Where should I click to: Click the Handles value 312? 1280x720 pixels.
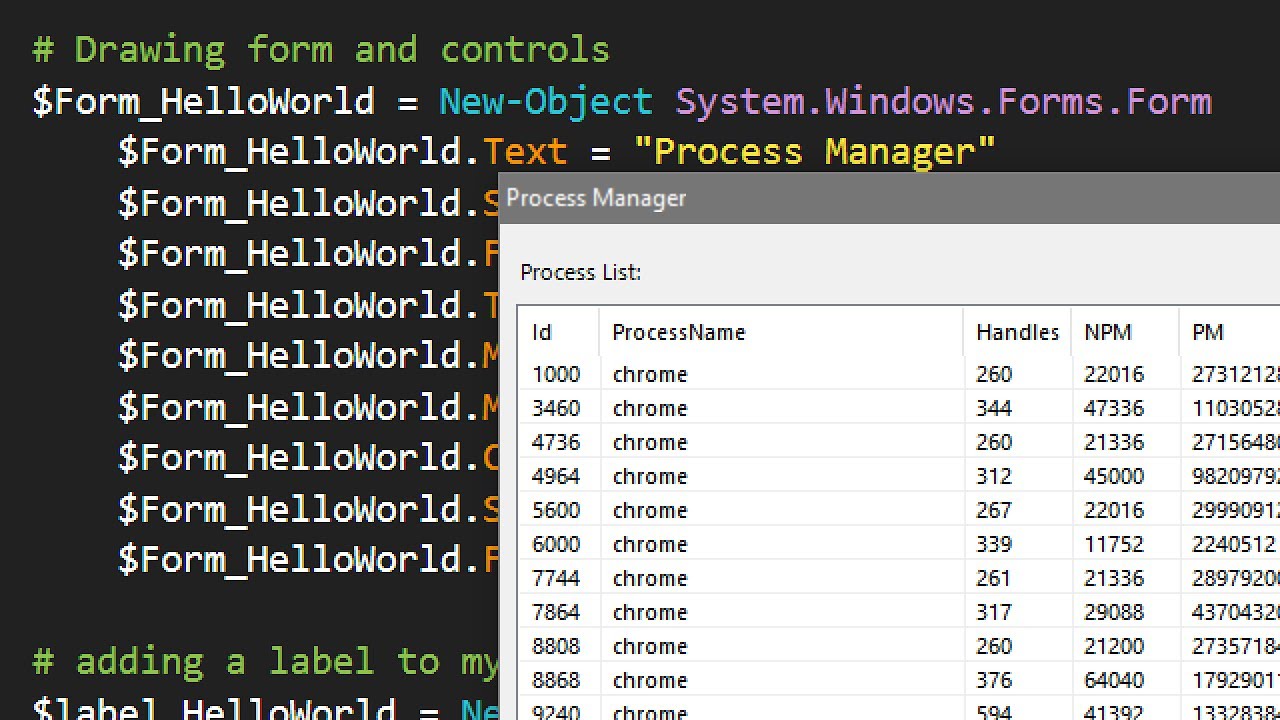994,476
